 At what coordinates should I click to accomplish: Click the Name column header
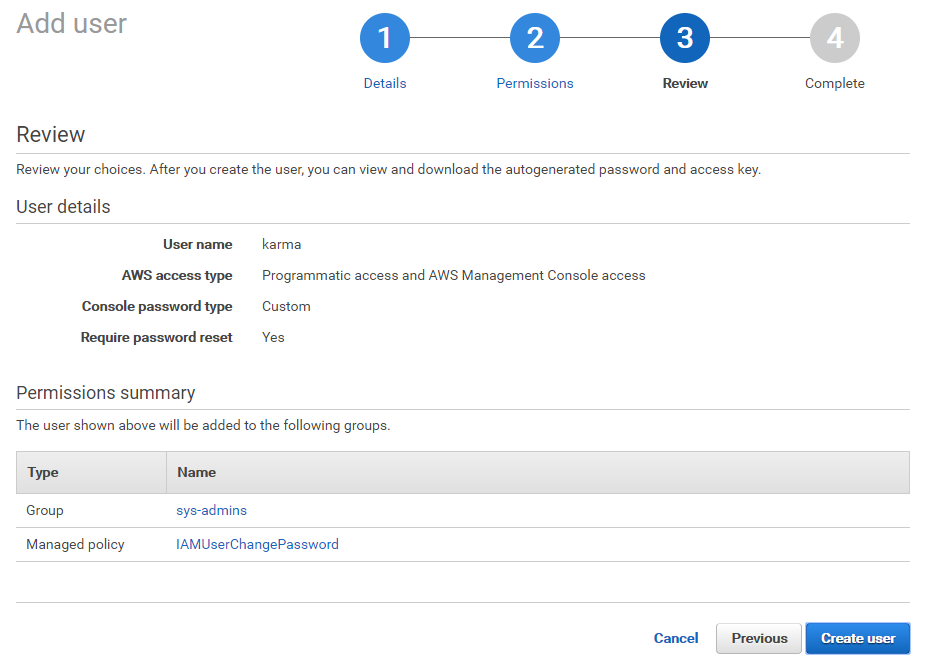[196, 472]
